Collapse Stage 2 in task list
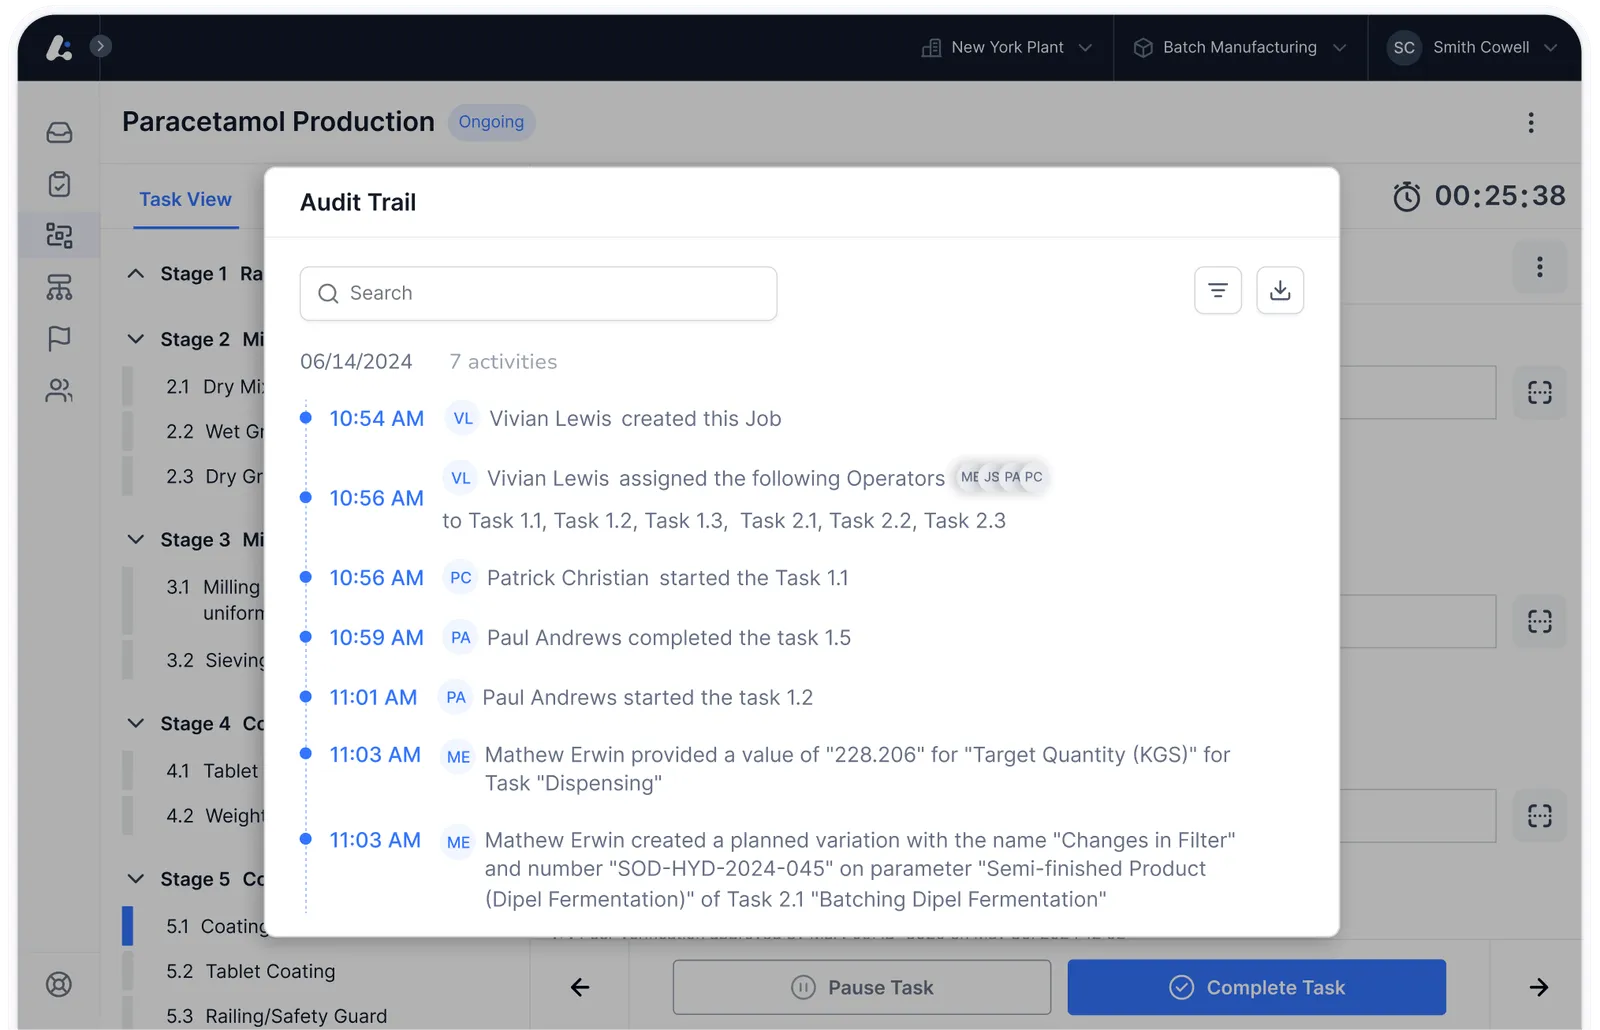Image resolution: width=1600 pixels, height=1030 pixels. click(x=136, y=339)
